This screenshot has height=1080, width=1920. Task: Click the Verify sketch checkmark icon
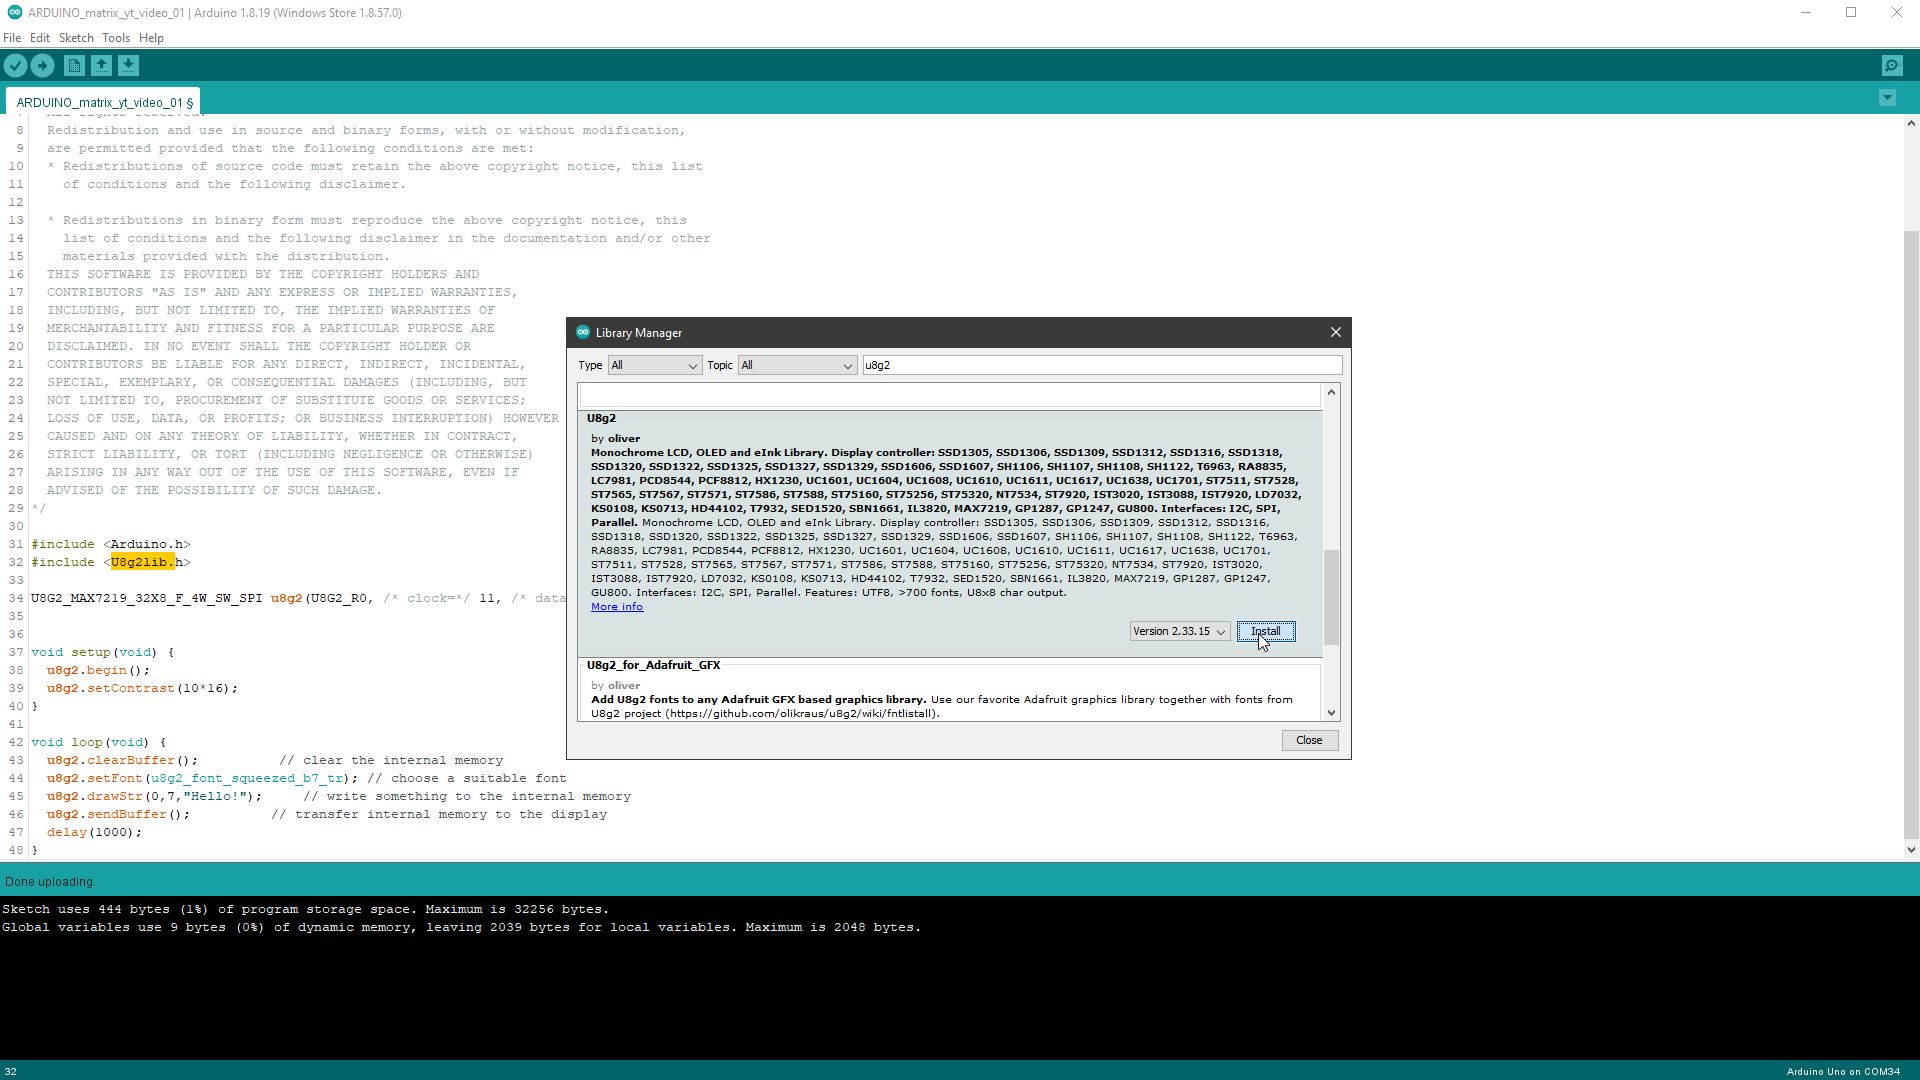15,65
